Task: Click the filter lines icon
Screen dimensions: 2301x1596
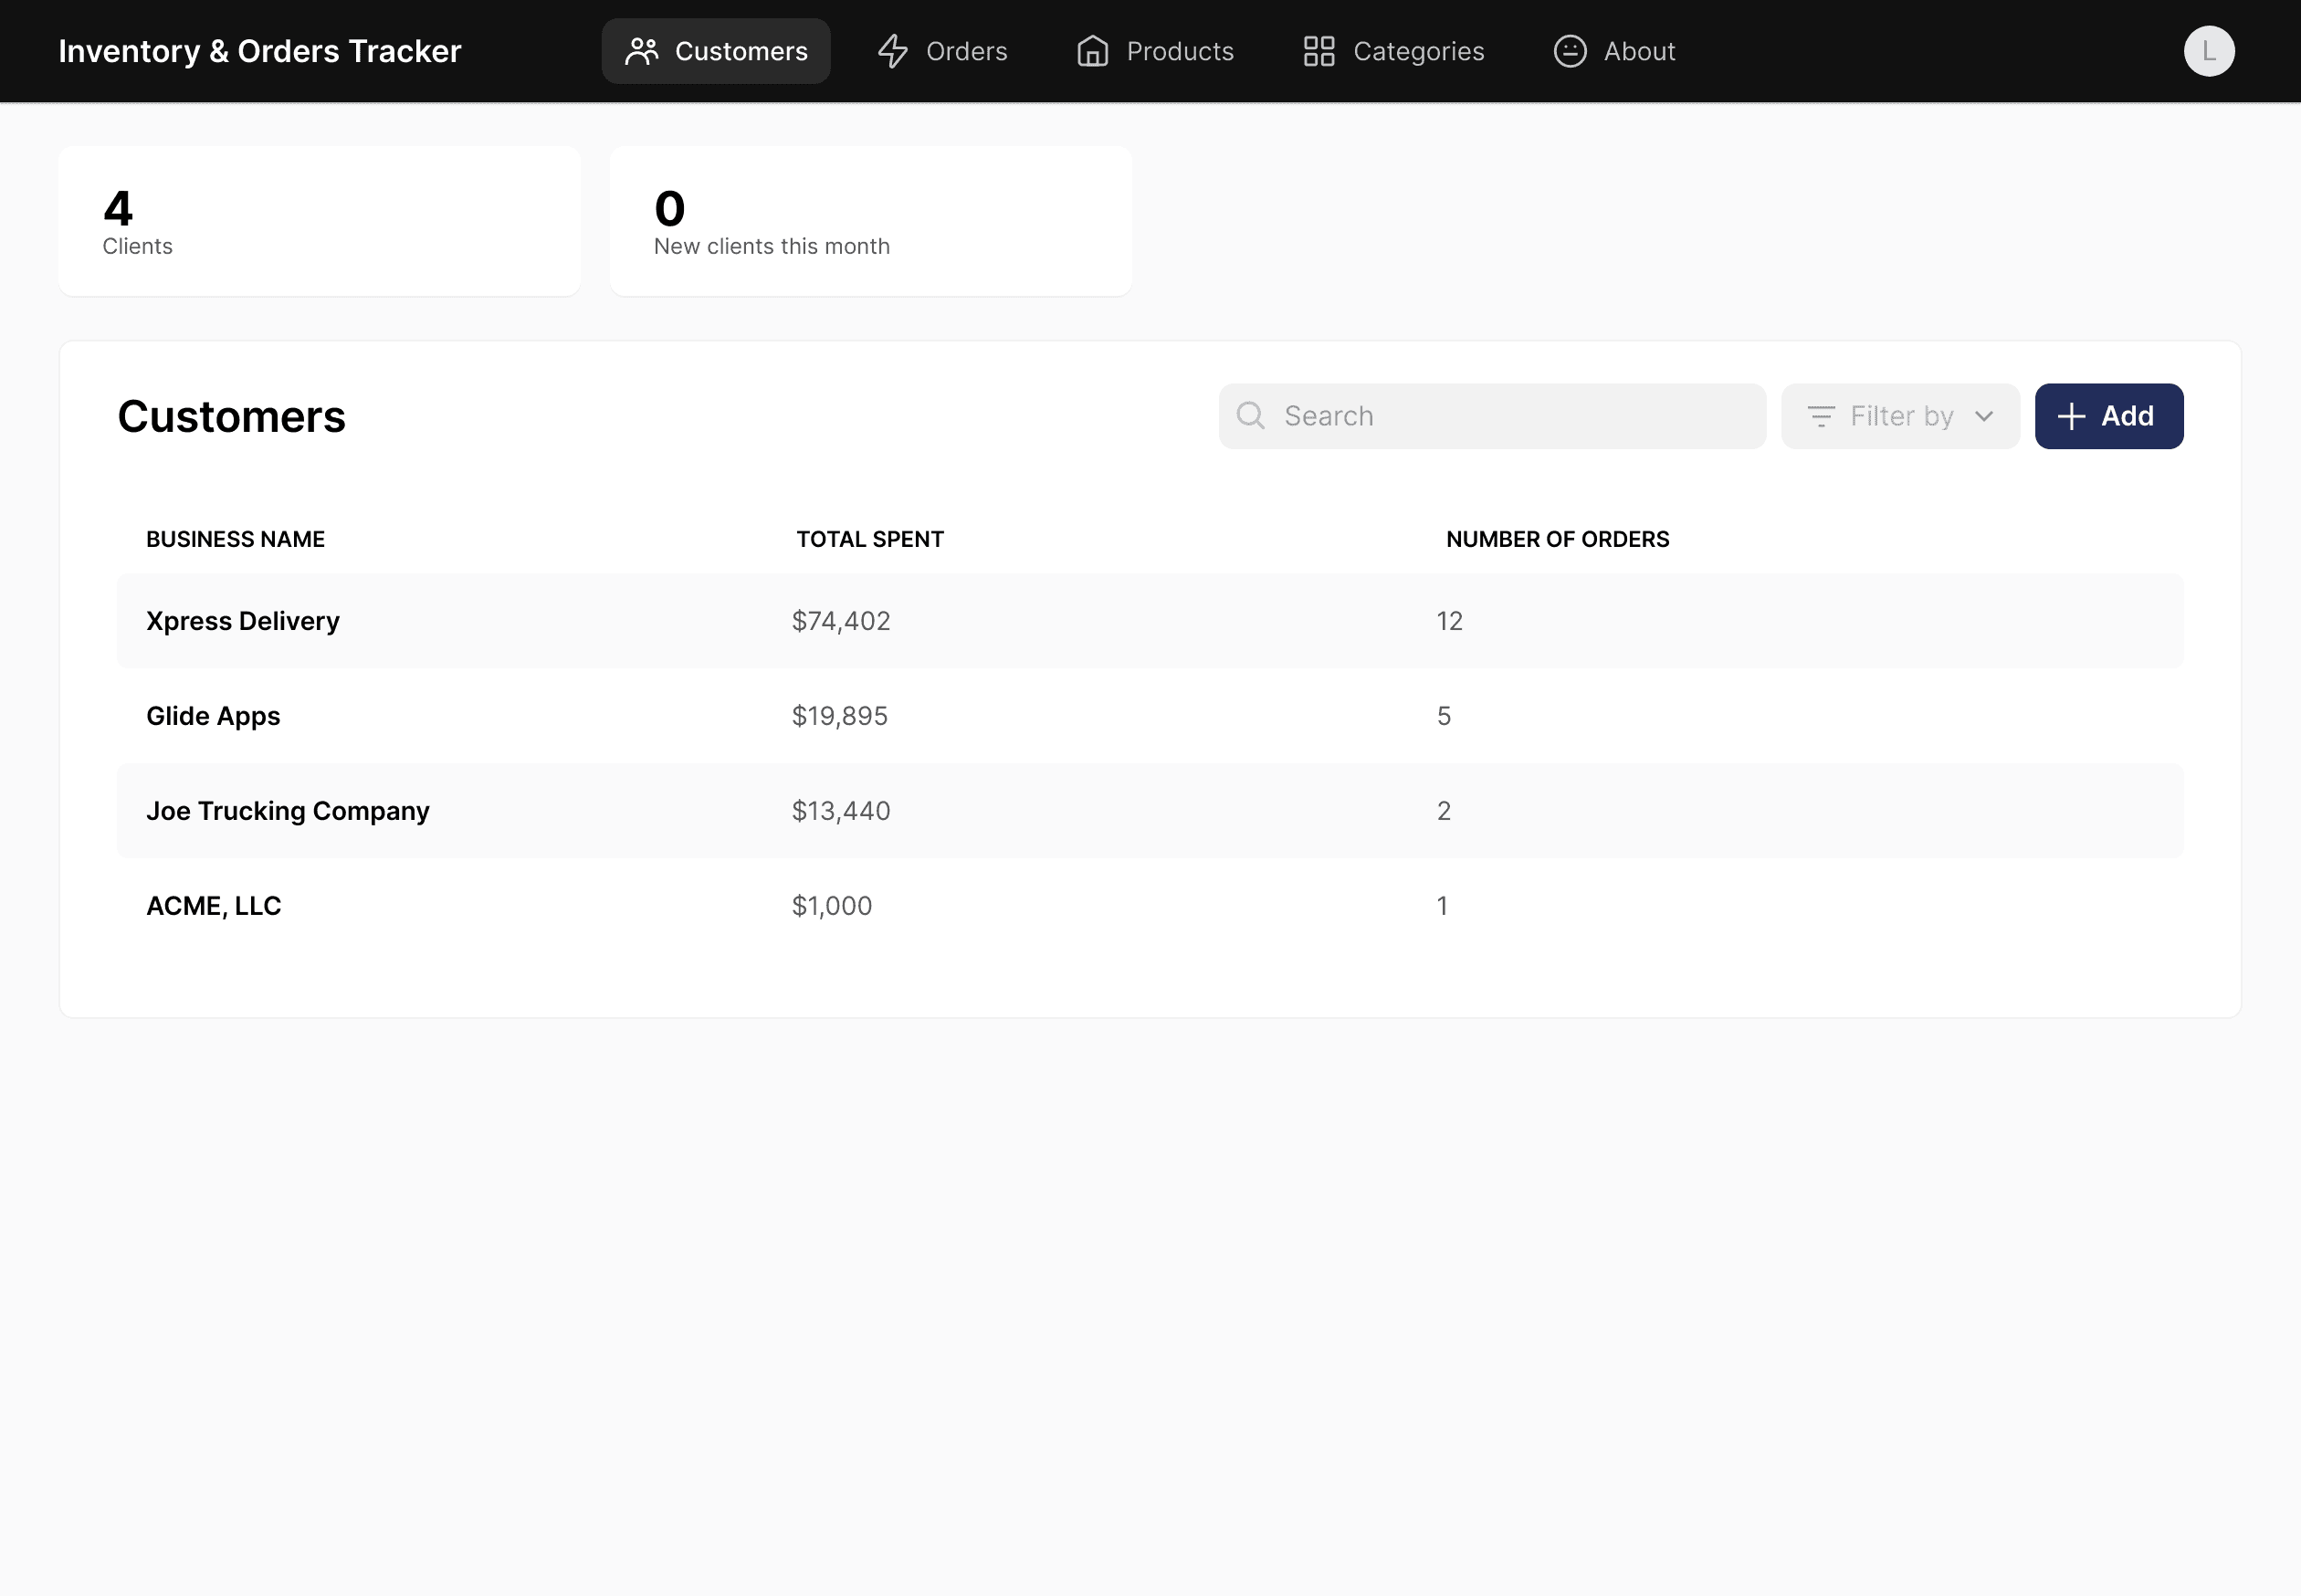Action: click(1821, 416)
